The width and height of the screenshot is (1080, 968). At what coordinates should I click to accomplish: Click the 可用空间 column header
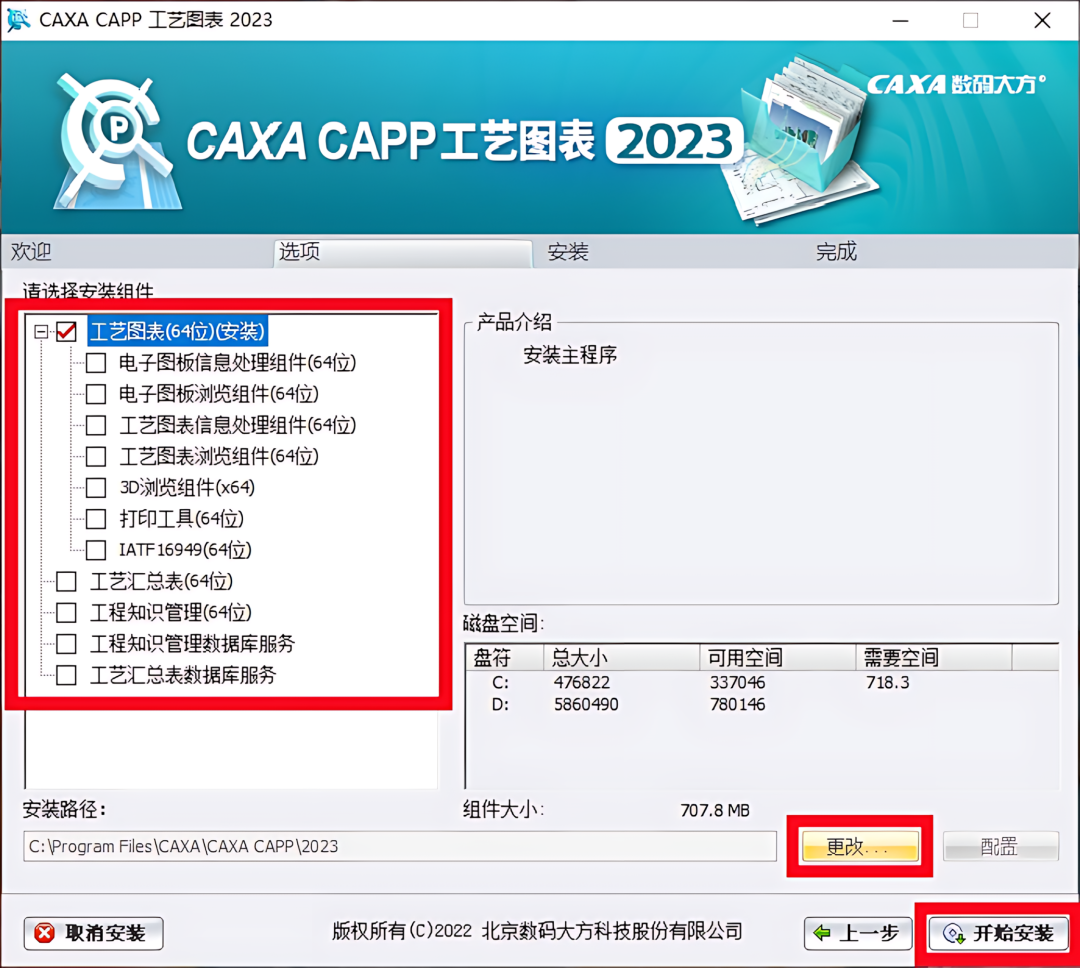point(745,657)
